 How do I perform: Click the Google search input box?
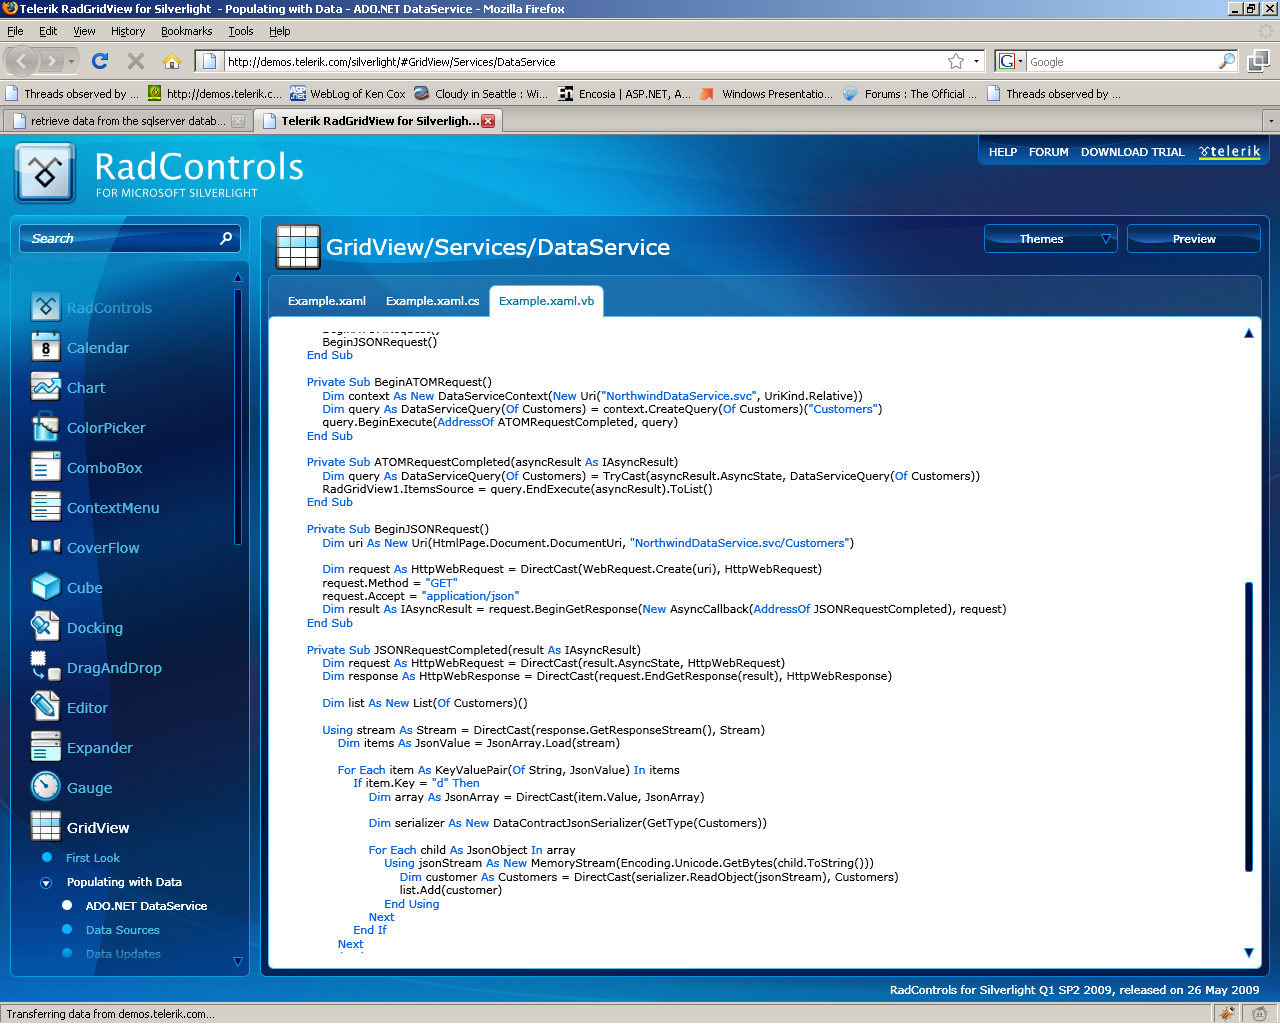(1121, 61)
